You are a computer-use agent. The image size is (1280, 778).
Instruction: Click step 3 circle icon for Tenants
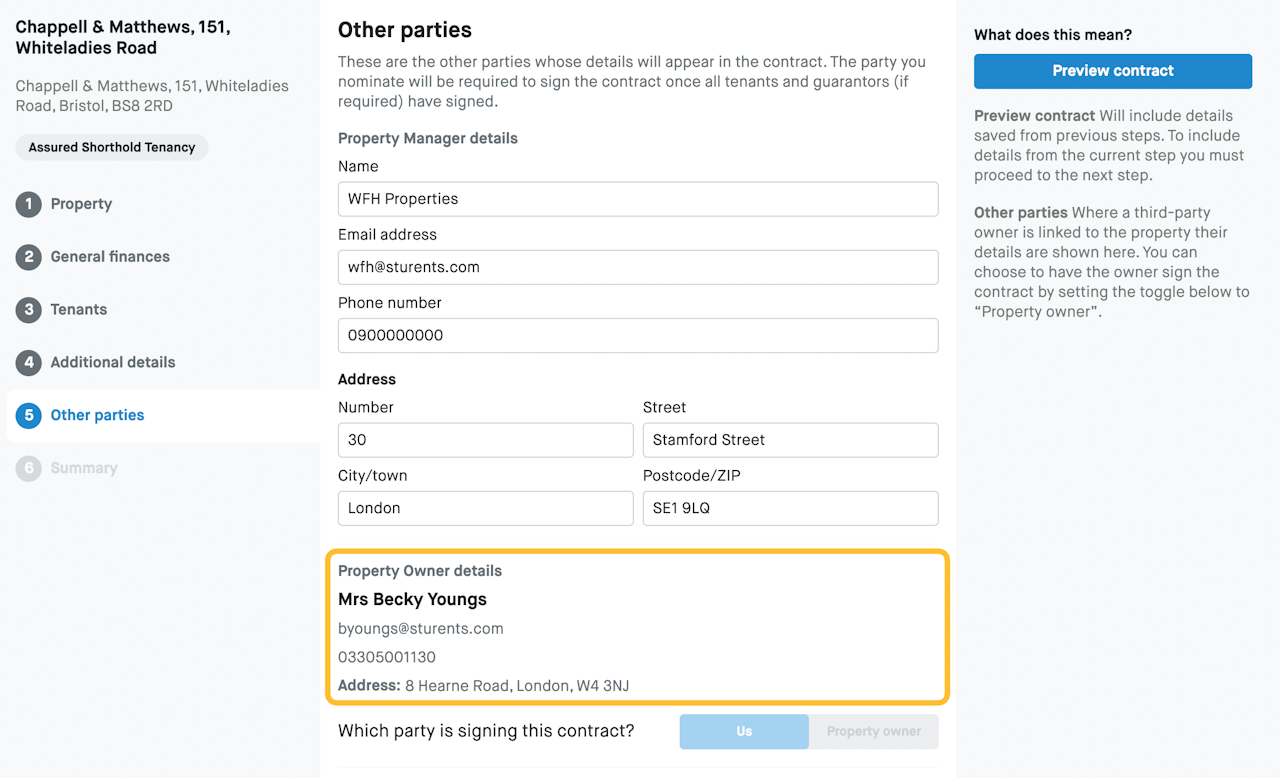28,310
